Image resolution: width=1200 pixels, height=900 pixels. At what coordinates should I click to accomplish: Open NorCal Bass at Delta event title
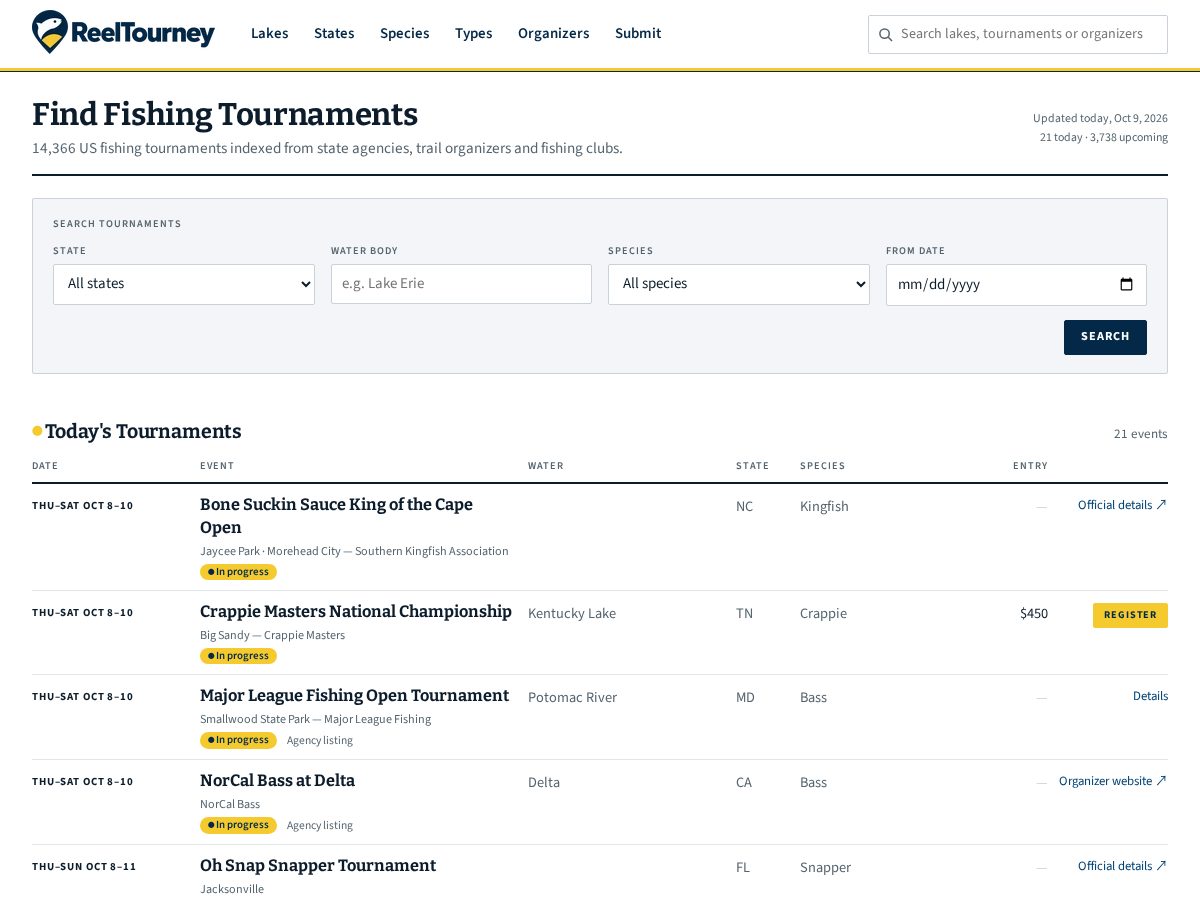(277, 781)
